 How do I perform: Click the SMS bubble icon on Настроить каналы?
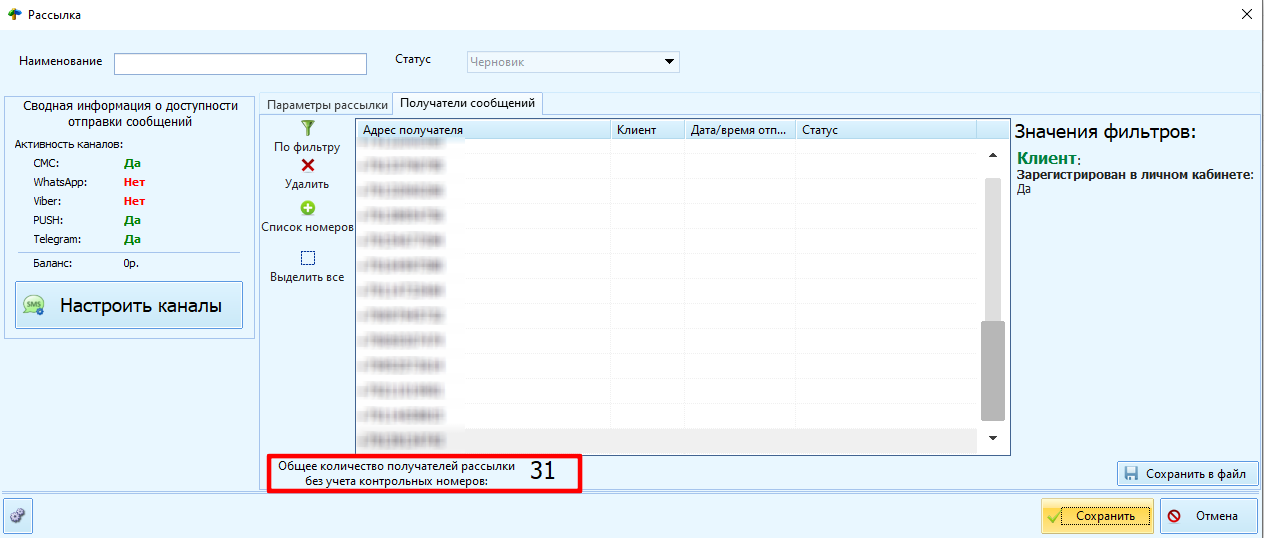click(34, 305)
